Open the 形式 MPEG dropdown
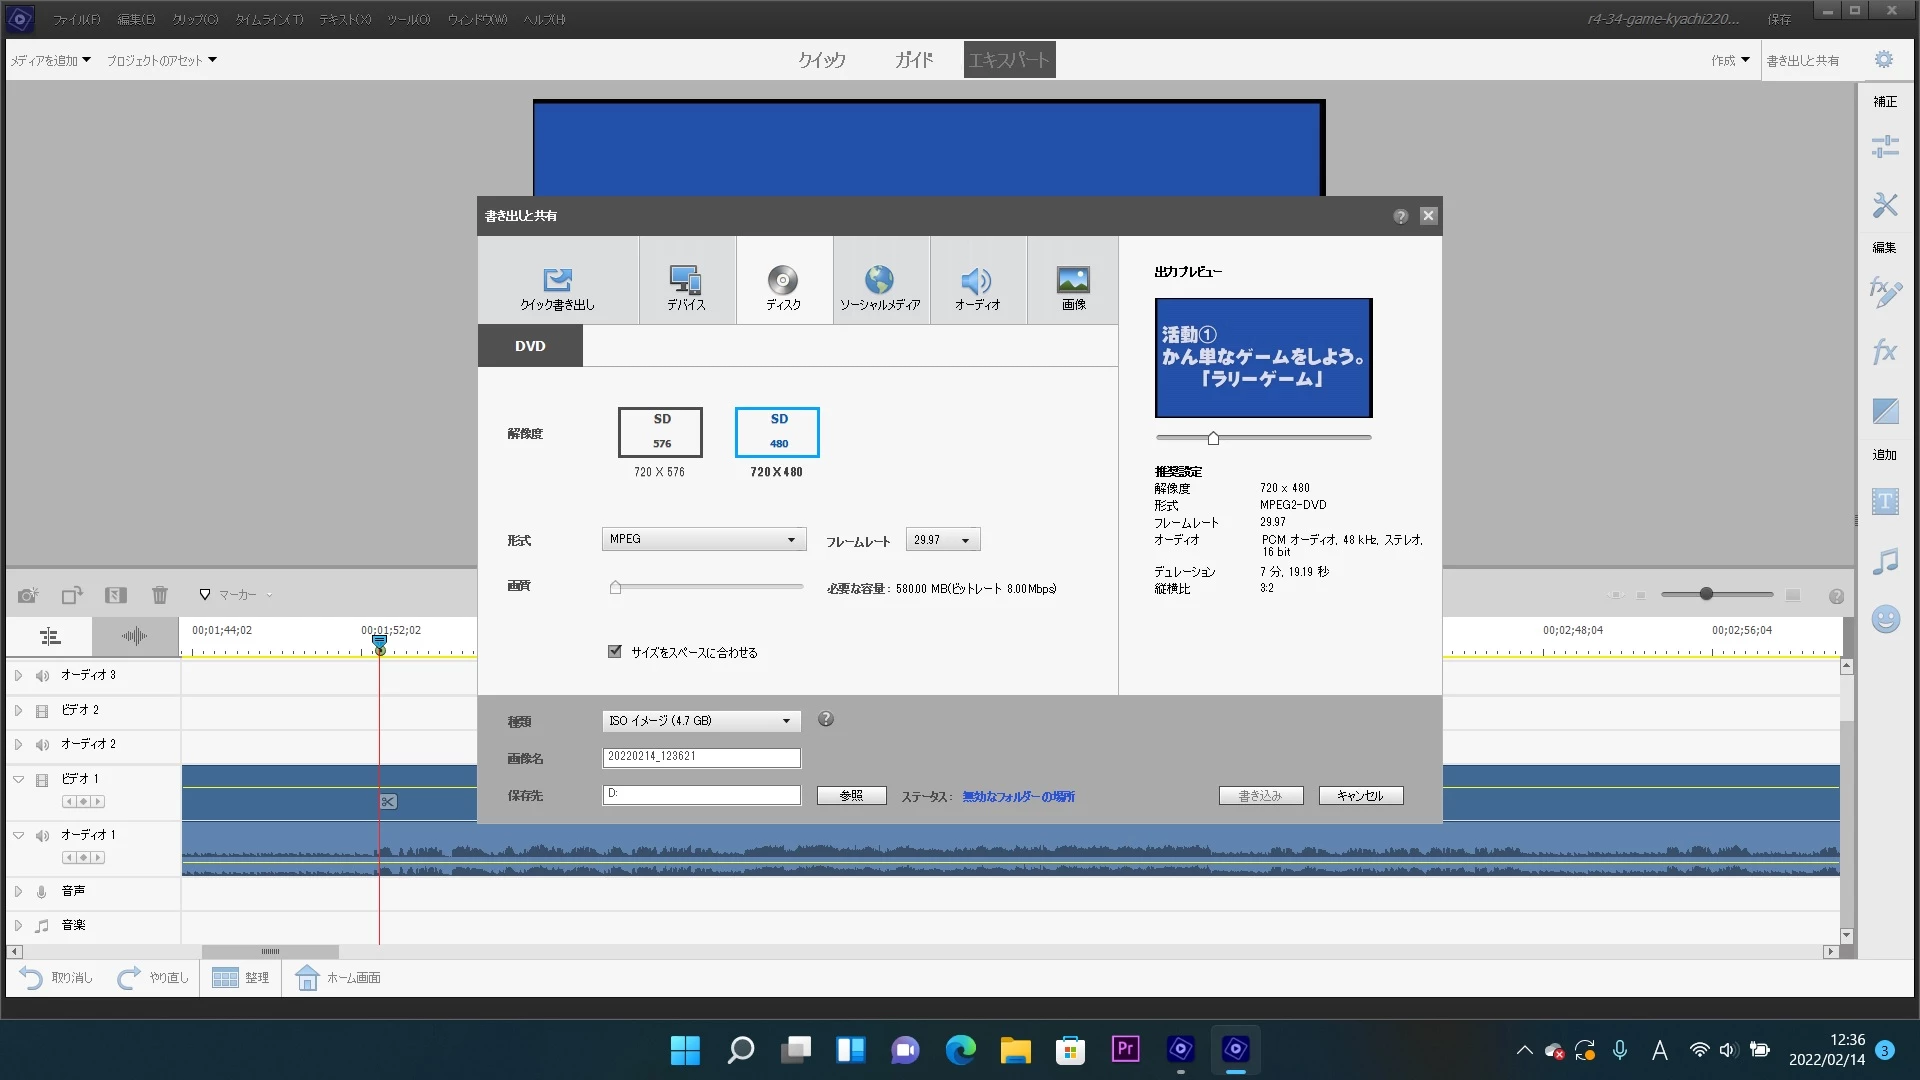This screenshot has width=1920, height=1080. pos(703,539)
